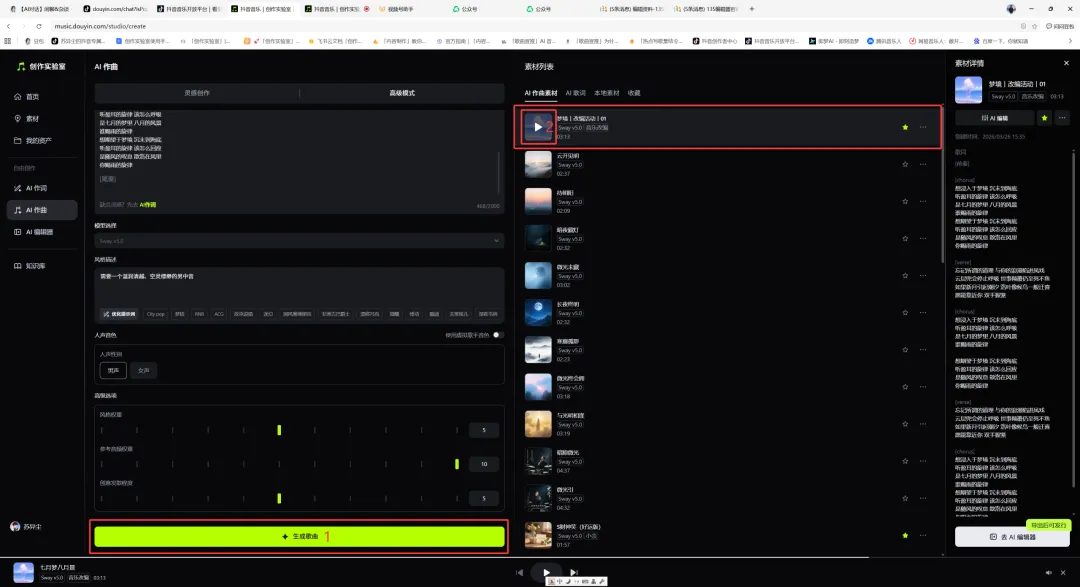Viewport: 1080px width, 587px height.
Task: Select the City pop style tag
Action: click(156, 313)
